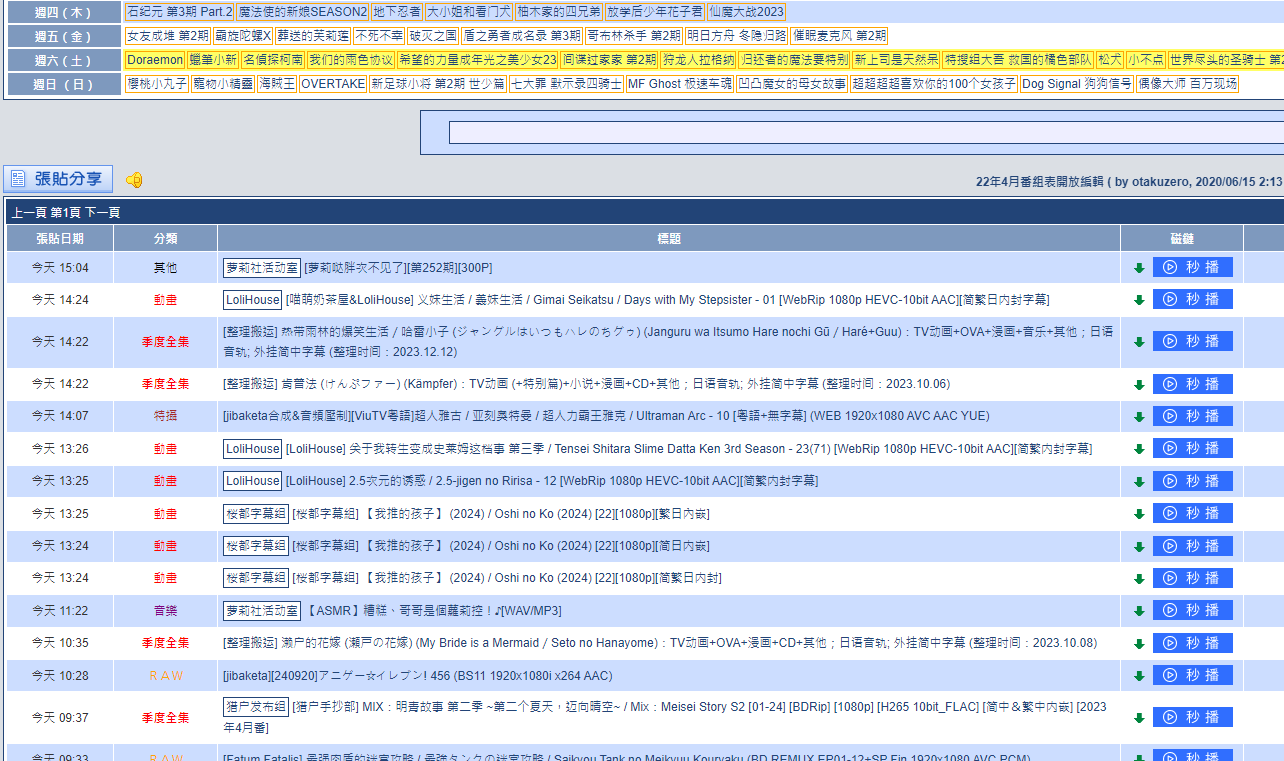The width and height of the screenshot is (1284, 761).
Task: Play 秒播 for Ultraman Arc 10
Action: coord(1193,415)
